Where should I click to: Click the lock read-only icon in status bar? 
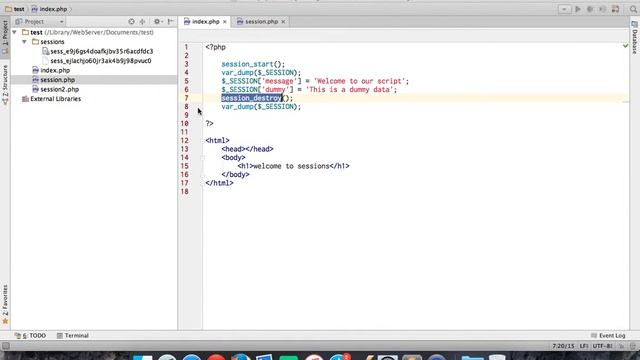pyautogui.click(x=622, y=346)
